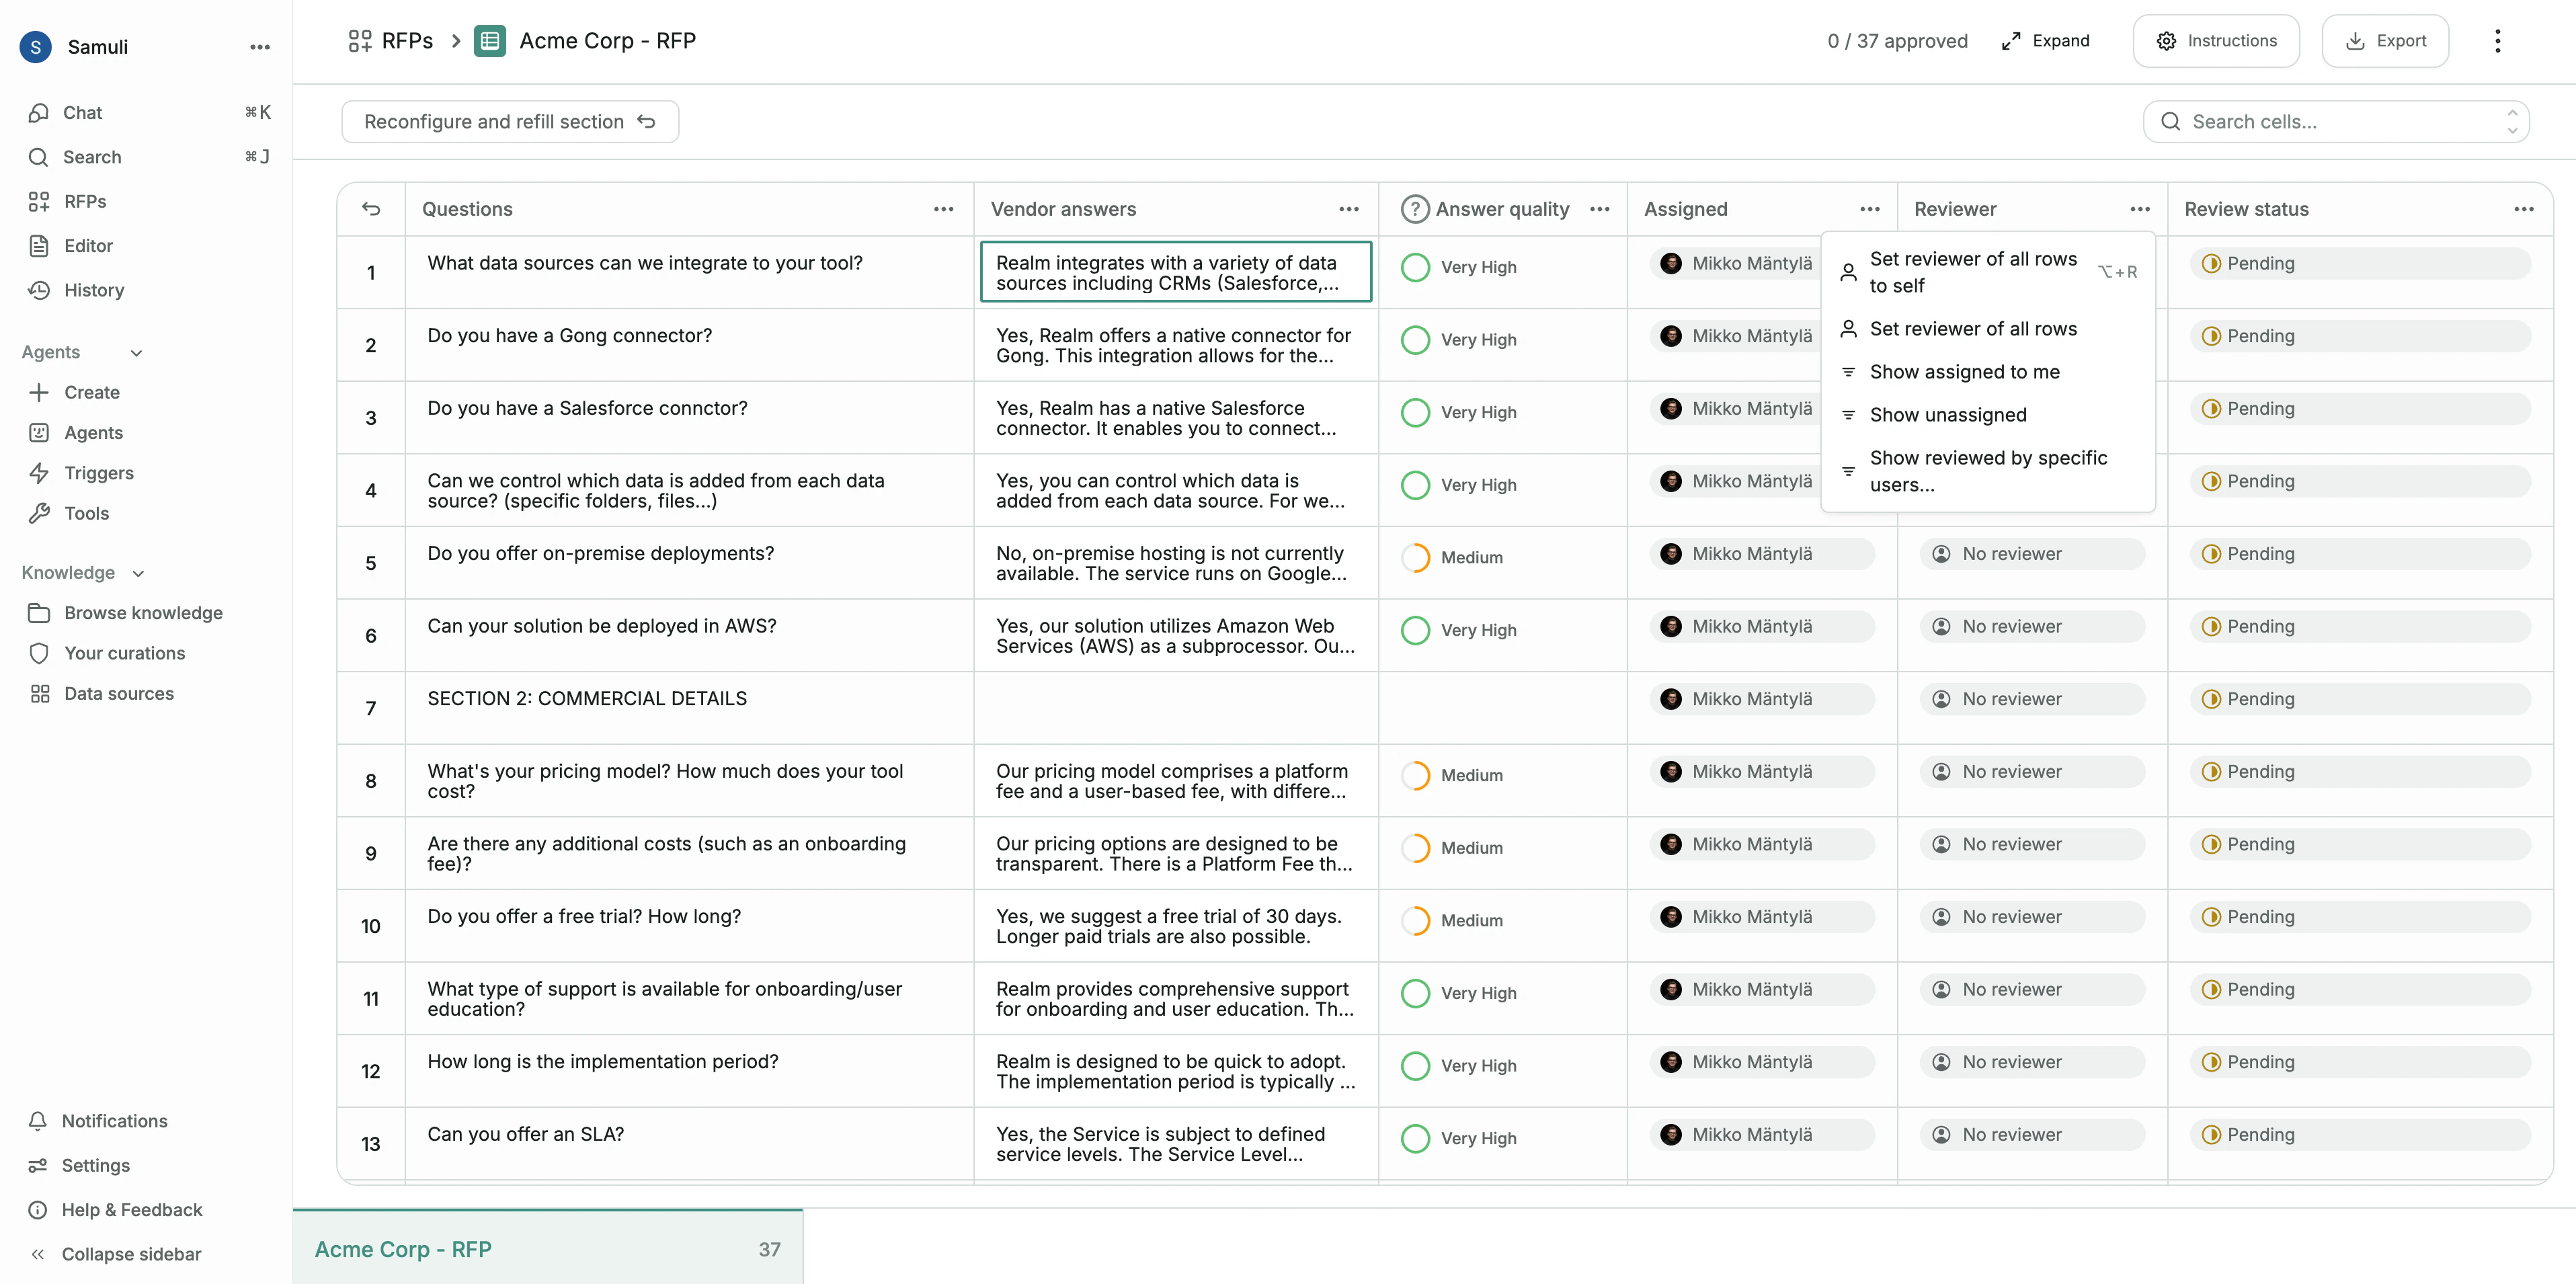The image size is (2576, 1284).
Task: Open Triggers lightning icon in sidebar
Action: (39, 473)
